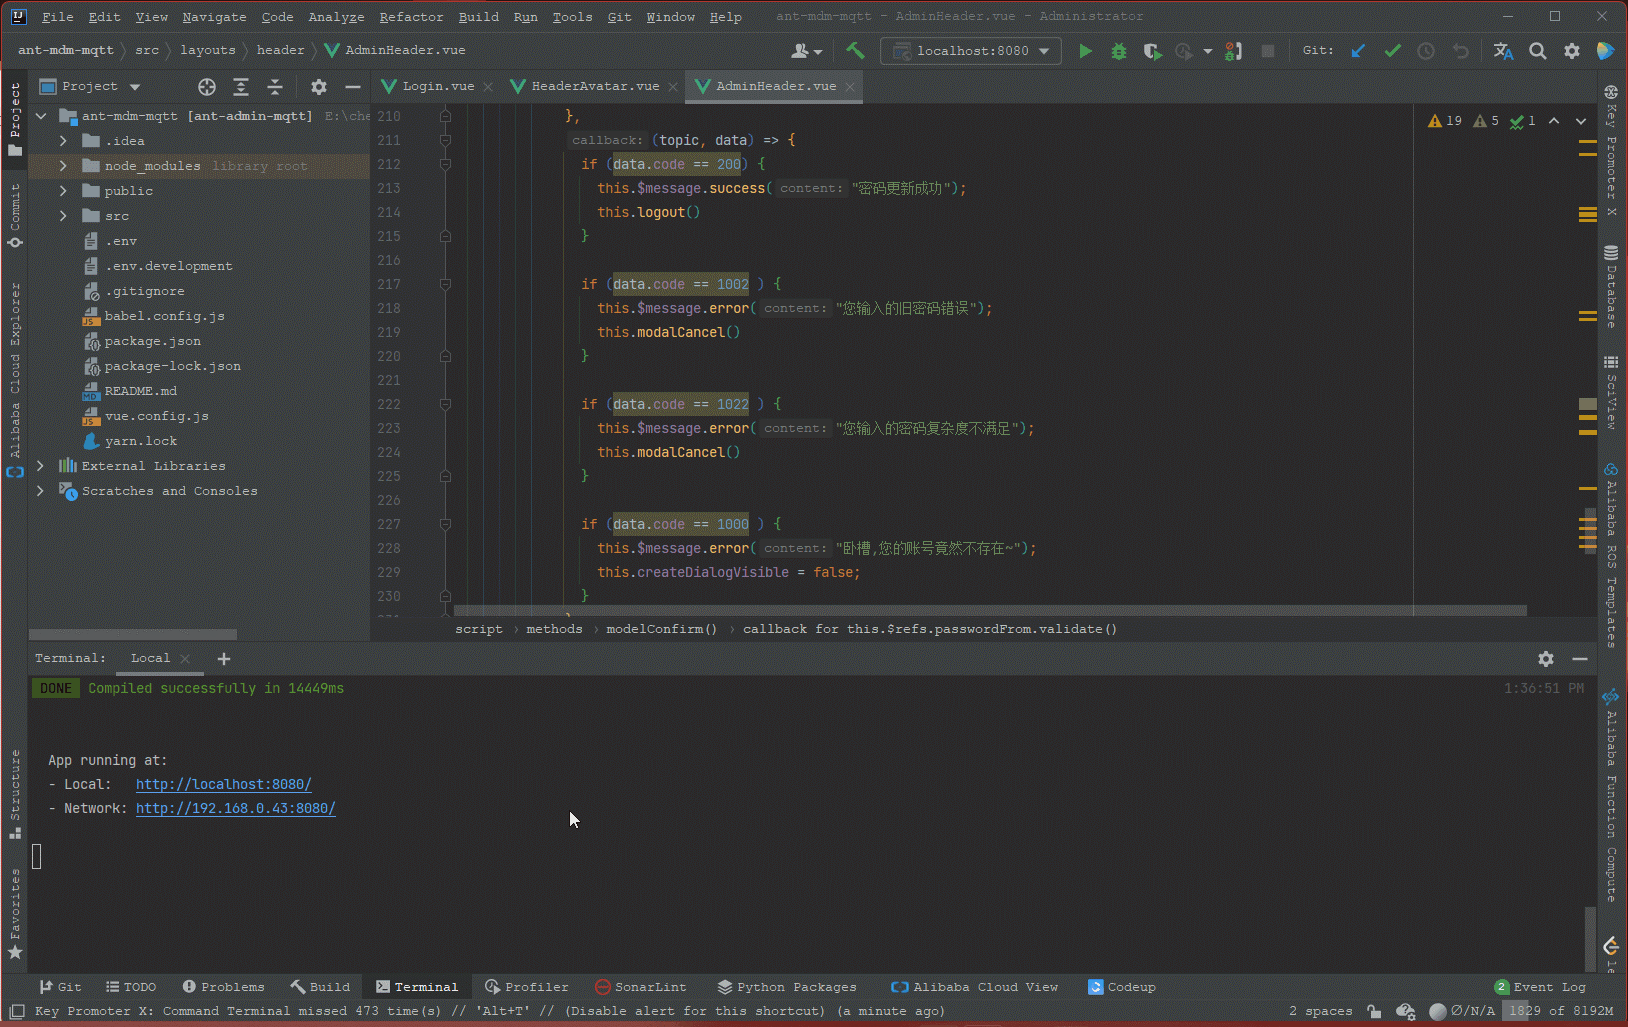The height and width of the screenshot is (1027, 1628).
Task: Go to next highlighted error arrow
Action: [1581, 121]
